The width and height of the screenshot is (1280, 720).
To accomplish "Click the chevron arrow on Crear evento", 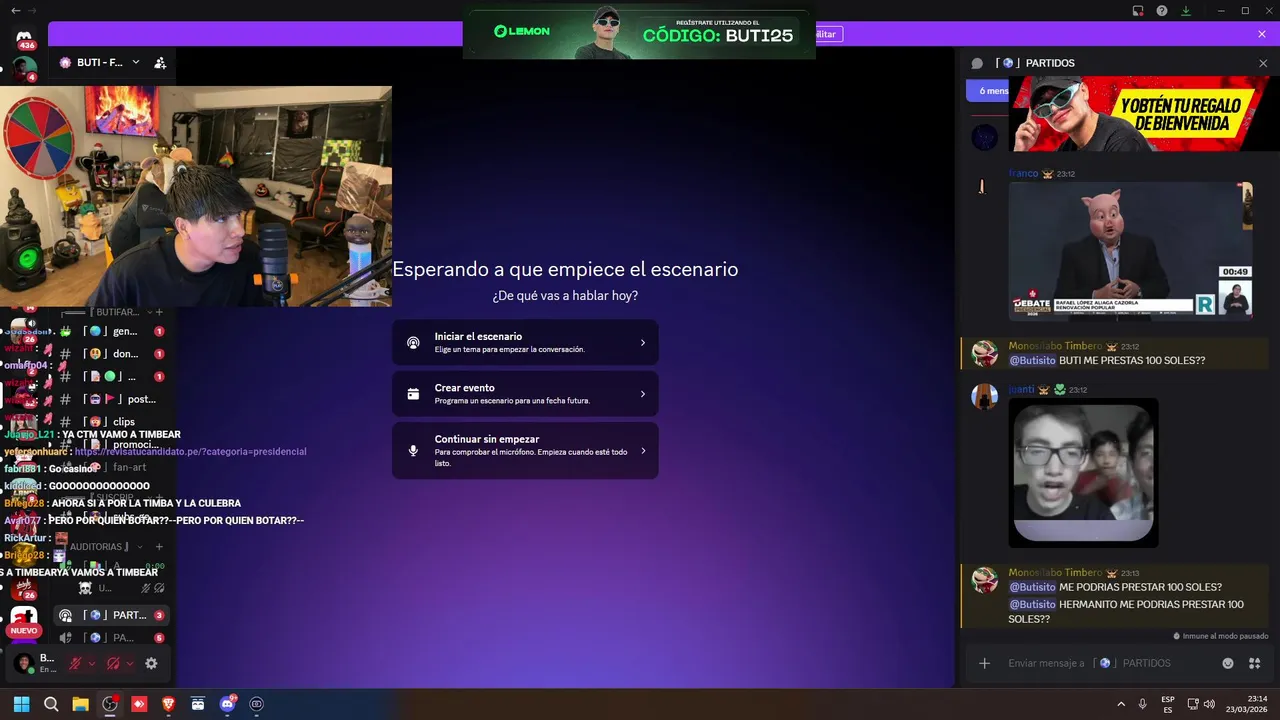I will (642, 394).
